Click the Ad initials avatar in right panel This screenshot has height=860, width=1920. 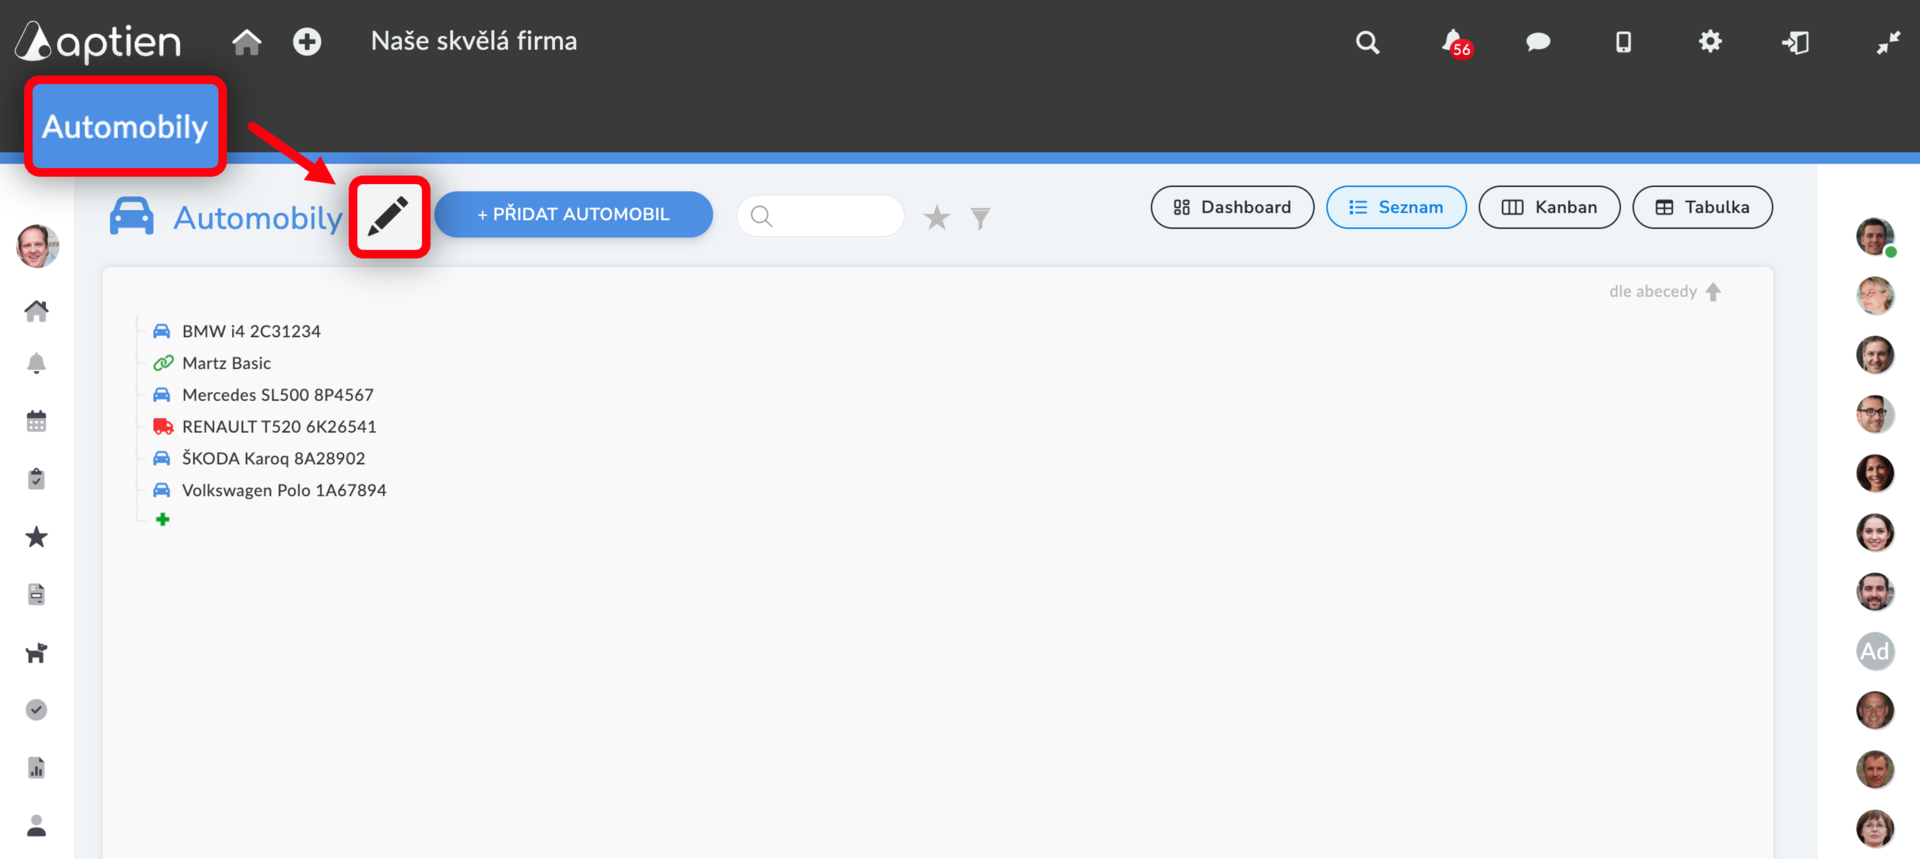coord(1875,651)
